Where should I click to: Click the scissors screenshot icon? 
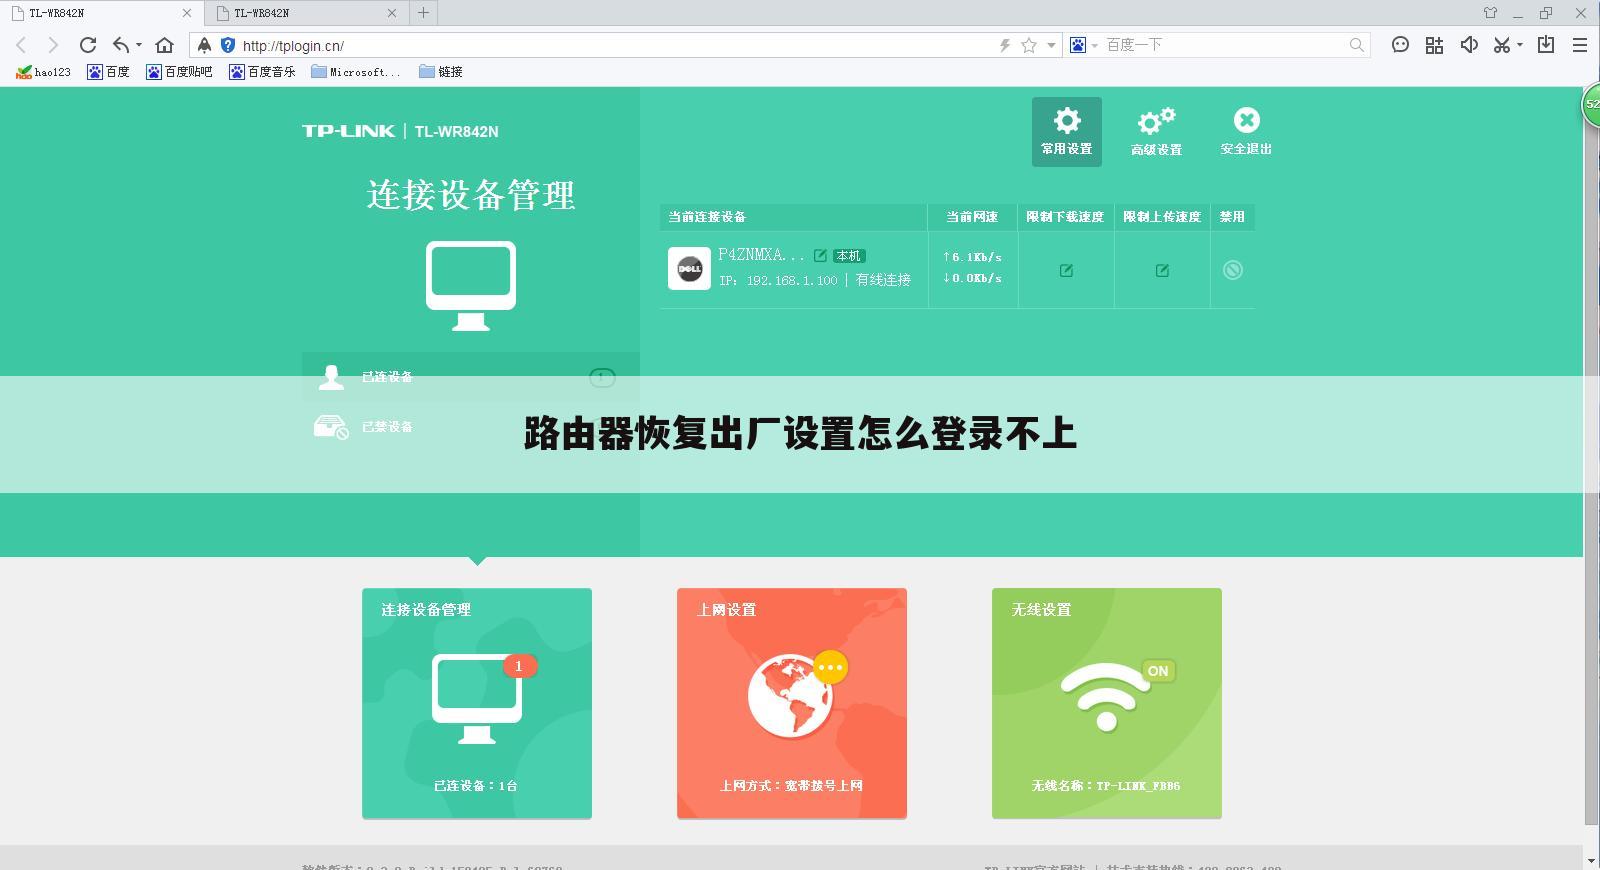tap(1501, 45)
